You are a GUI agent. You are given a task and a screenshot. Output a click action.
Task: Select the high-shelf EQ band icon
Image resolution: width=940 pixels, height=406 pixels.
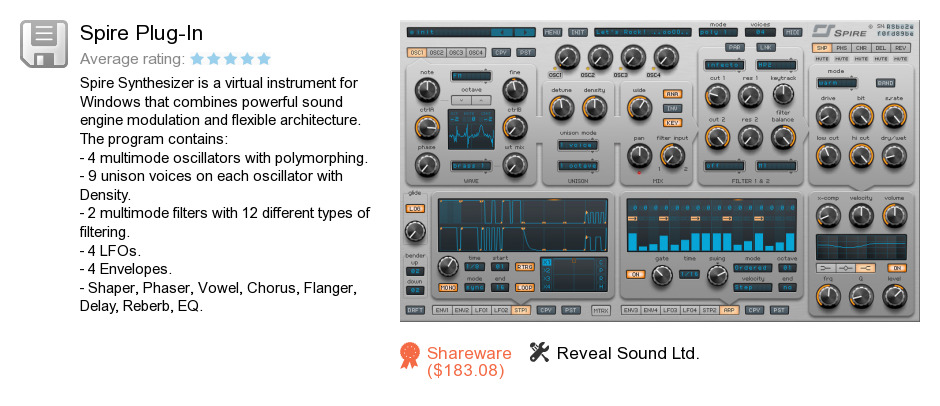(866, 268)
